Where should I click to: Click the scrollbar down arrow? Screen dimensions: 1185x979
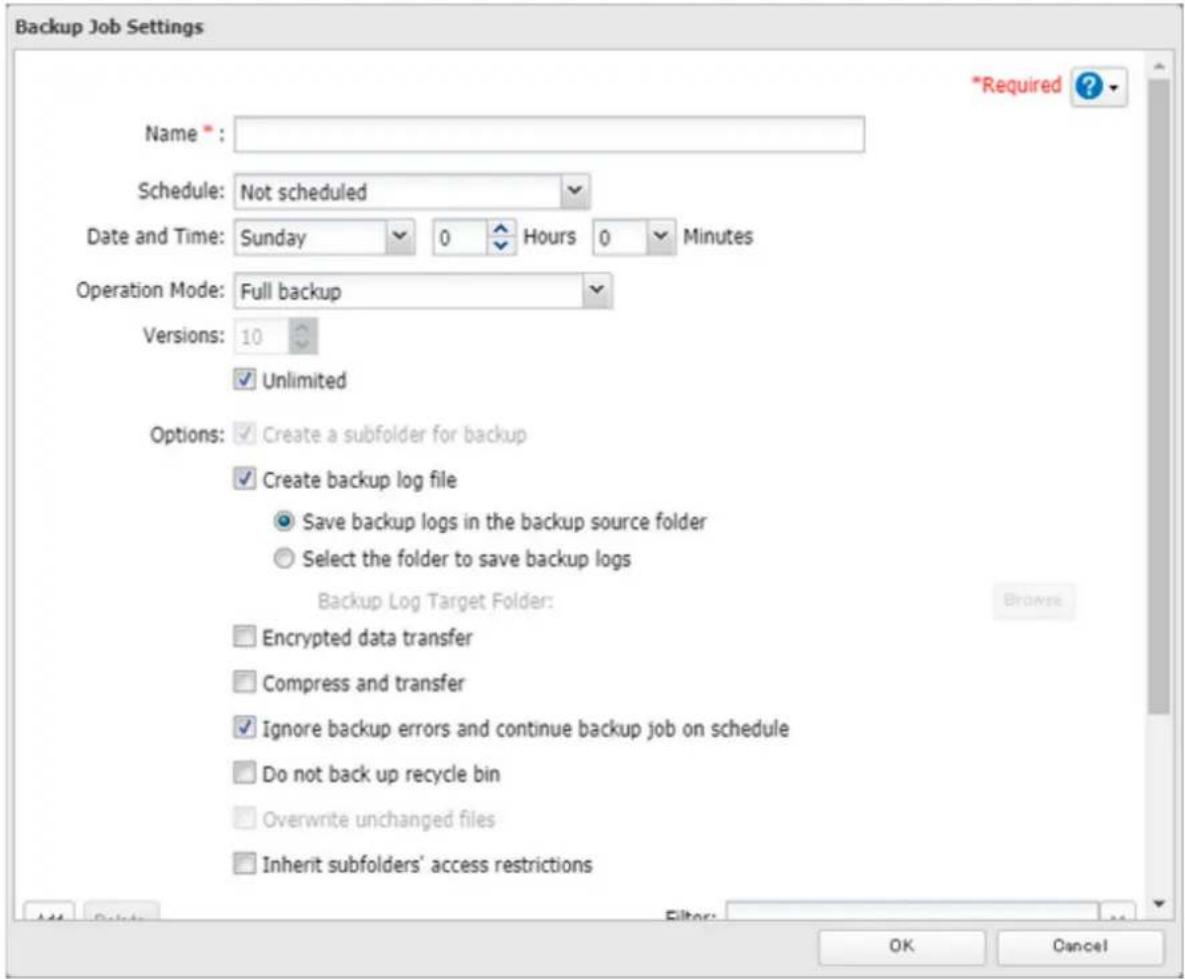1159,904
